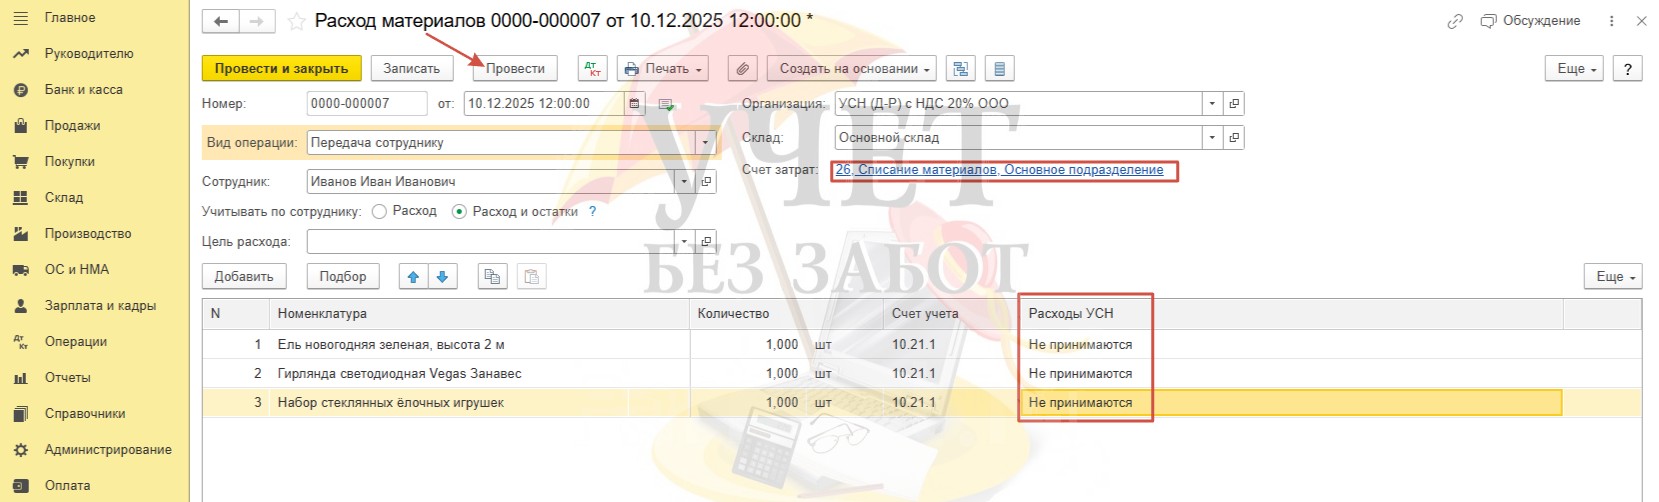1659x502 pixels.
Task: Go to Зарплата и кадры section
Action: coord(100,306)
